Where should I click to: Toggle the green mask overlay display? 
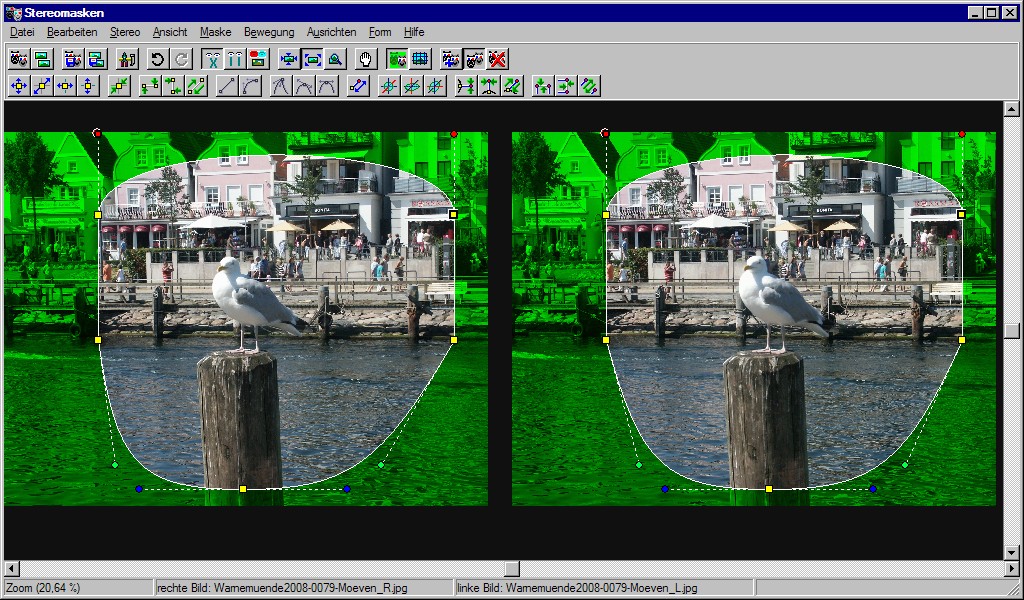click(397, 59)
